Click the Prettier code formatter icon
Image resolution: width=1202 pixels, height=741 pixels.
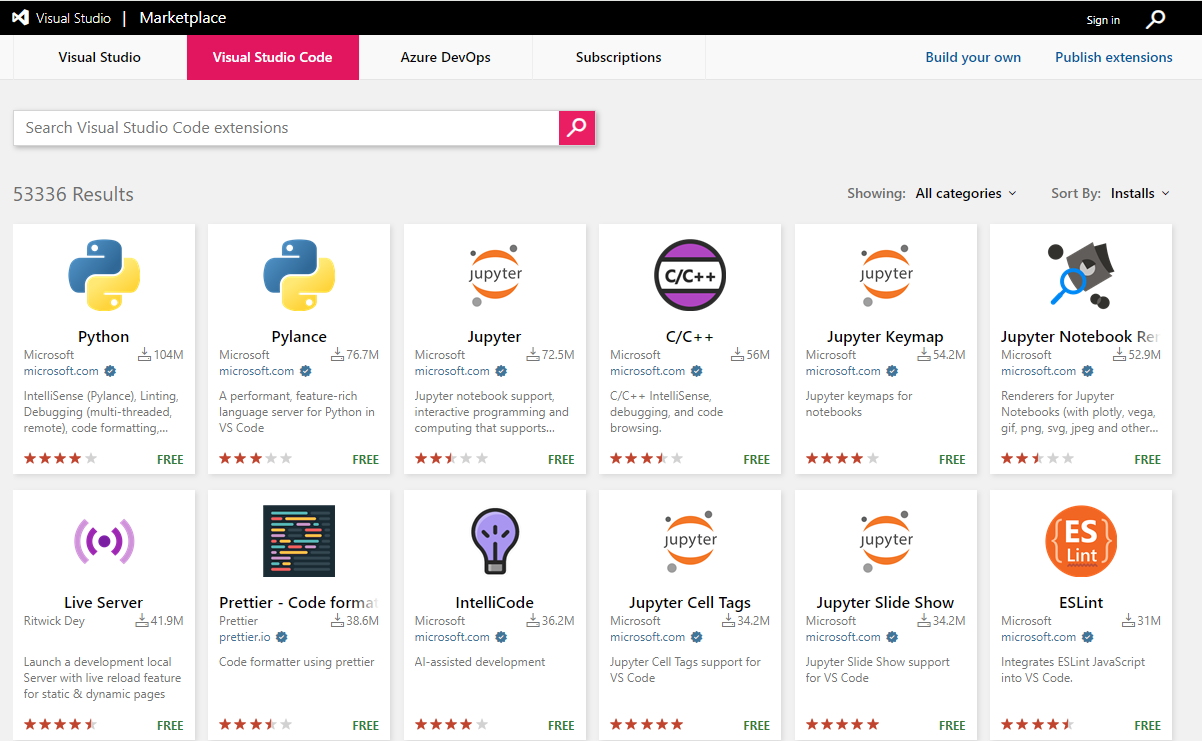pyautogui.click(x=299, y=541)
